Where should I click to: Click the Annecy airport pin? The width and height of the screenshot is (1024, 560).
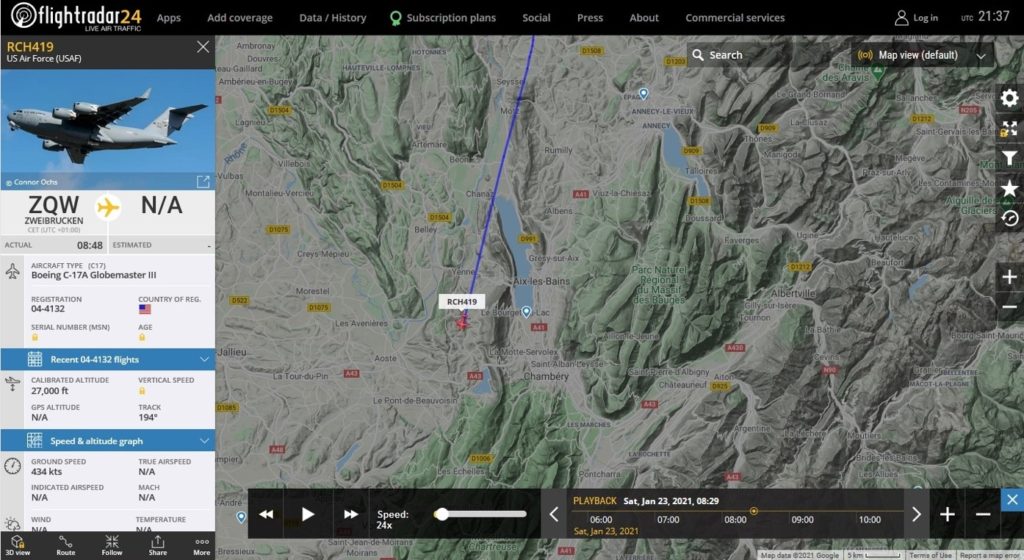[643, 93]
